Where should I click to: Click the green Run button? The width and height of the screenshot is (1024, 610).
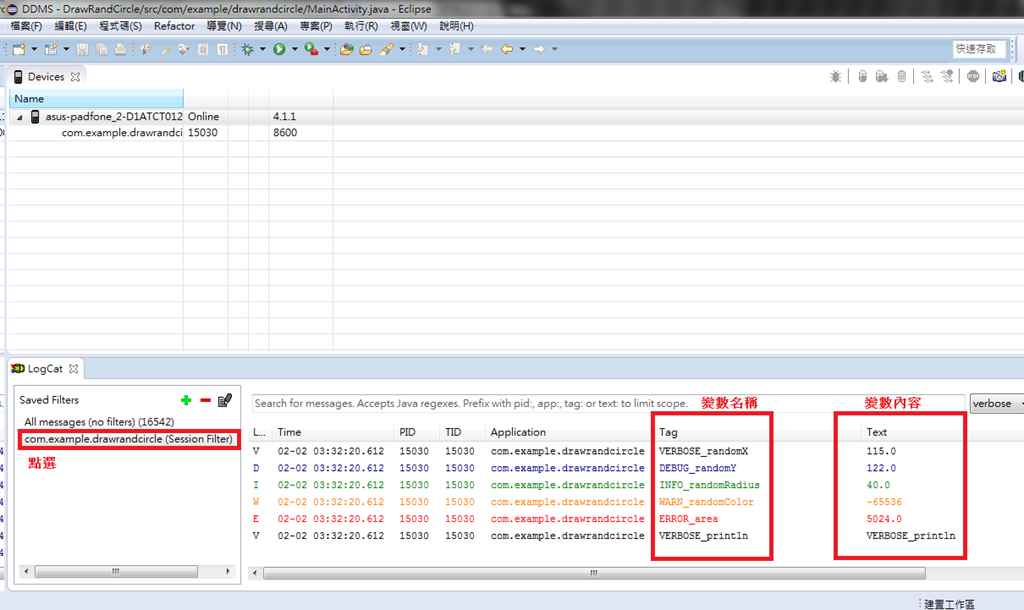tap(280, 49)
